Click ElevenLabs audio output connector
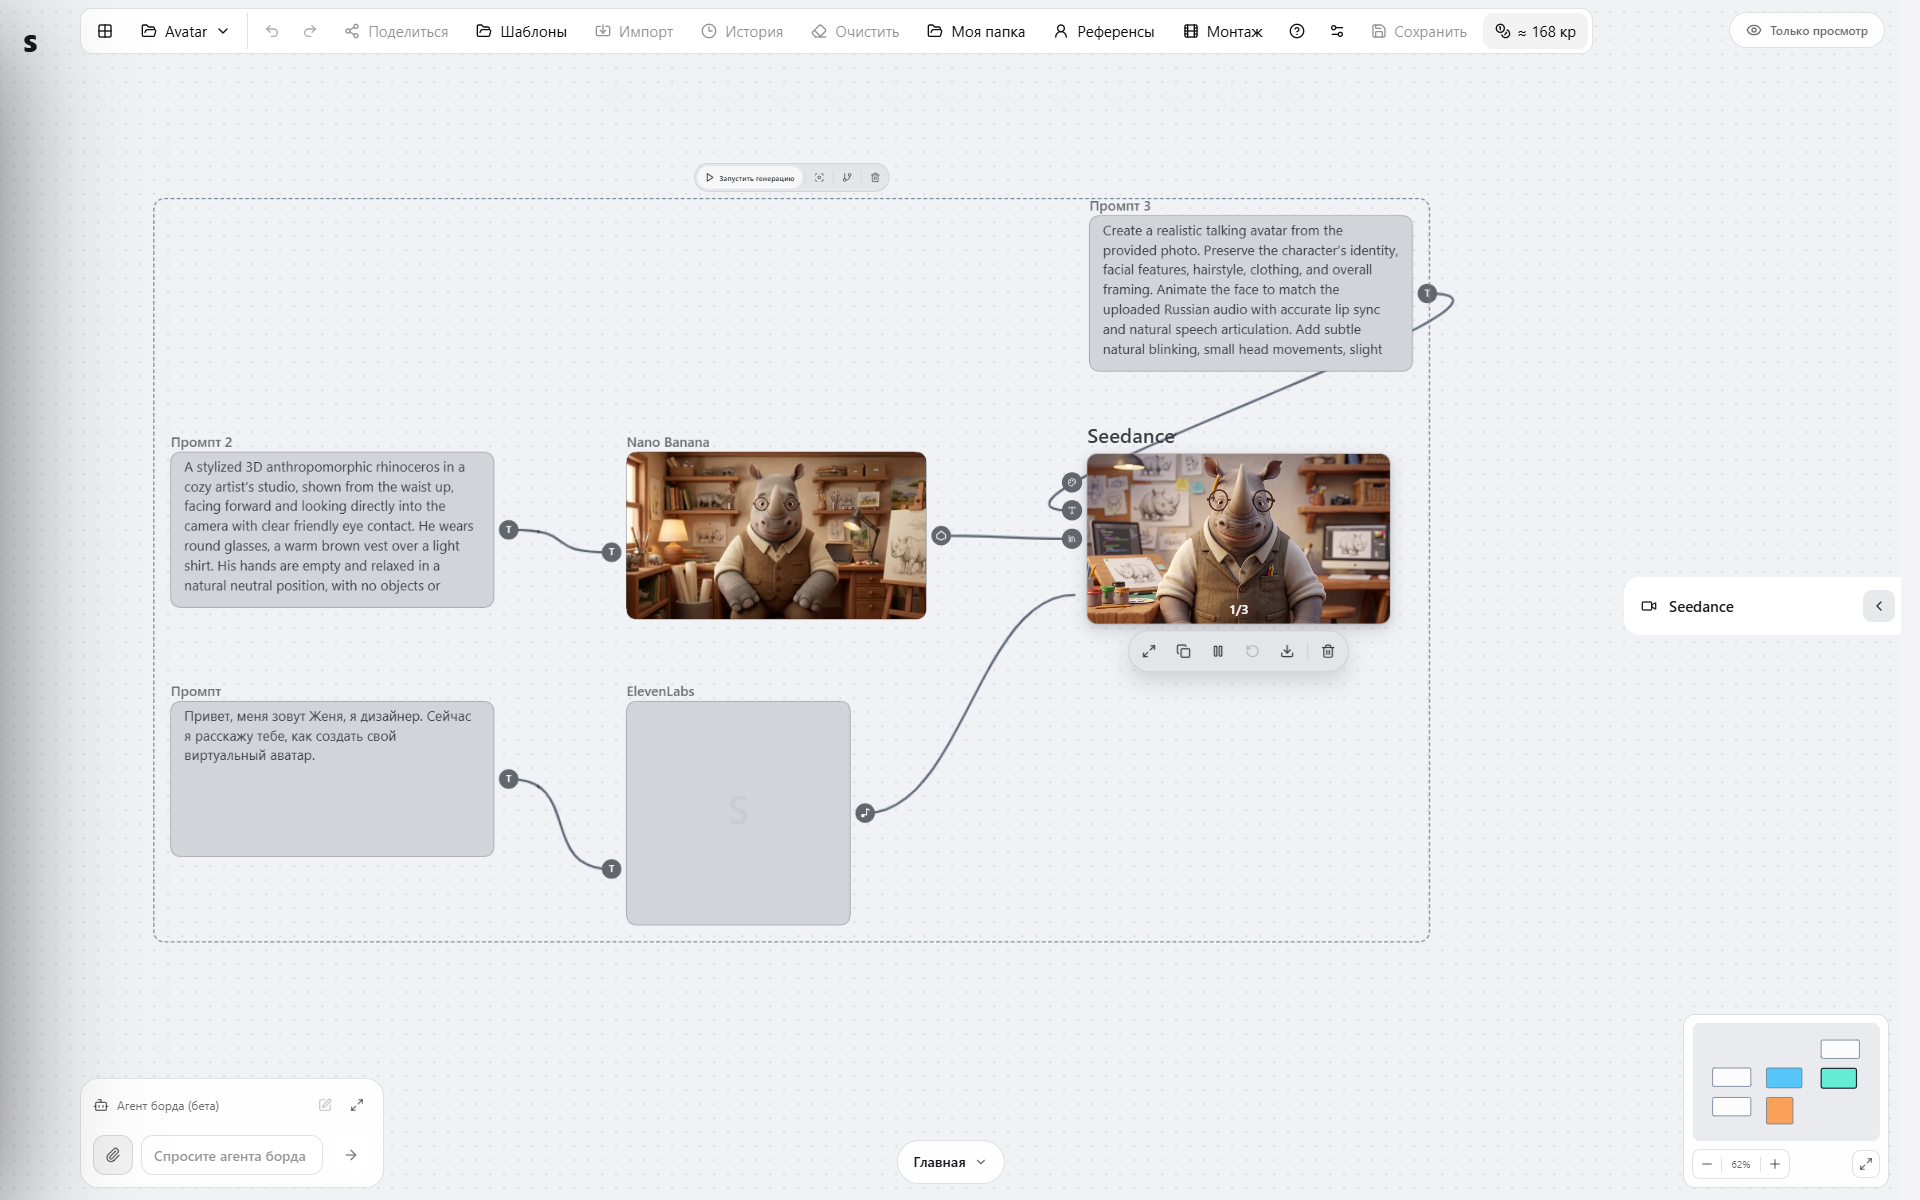The height and width of the screenshot is (1200, 1920). coord(865,813)
